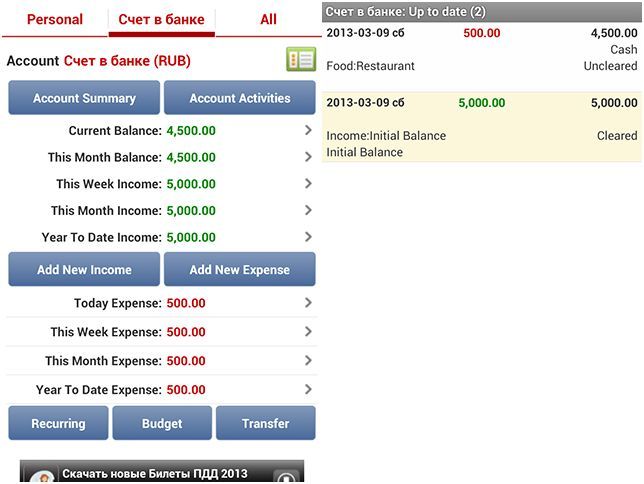644x484 pixels.
Task: Open This Month Expense details arrow
Action: click(308, 360)
